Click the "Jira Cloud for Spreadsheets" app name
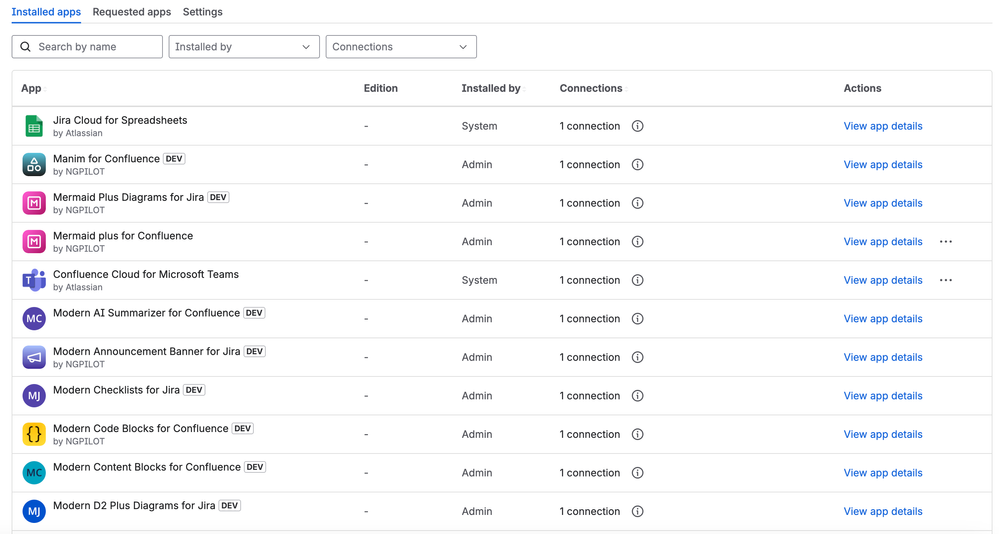999x534 pixels. tap(120, 120)
